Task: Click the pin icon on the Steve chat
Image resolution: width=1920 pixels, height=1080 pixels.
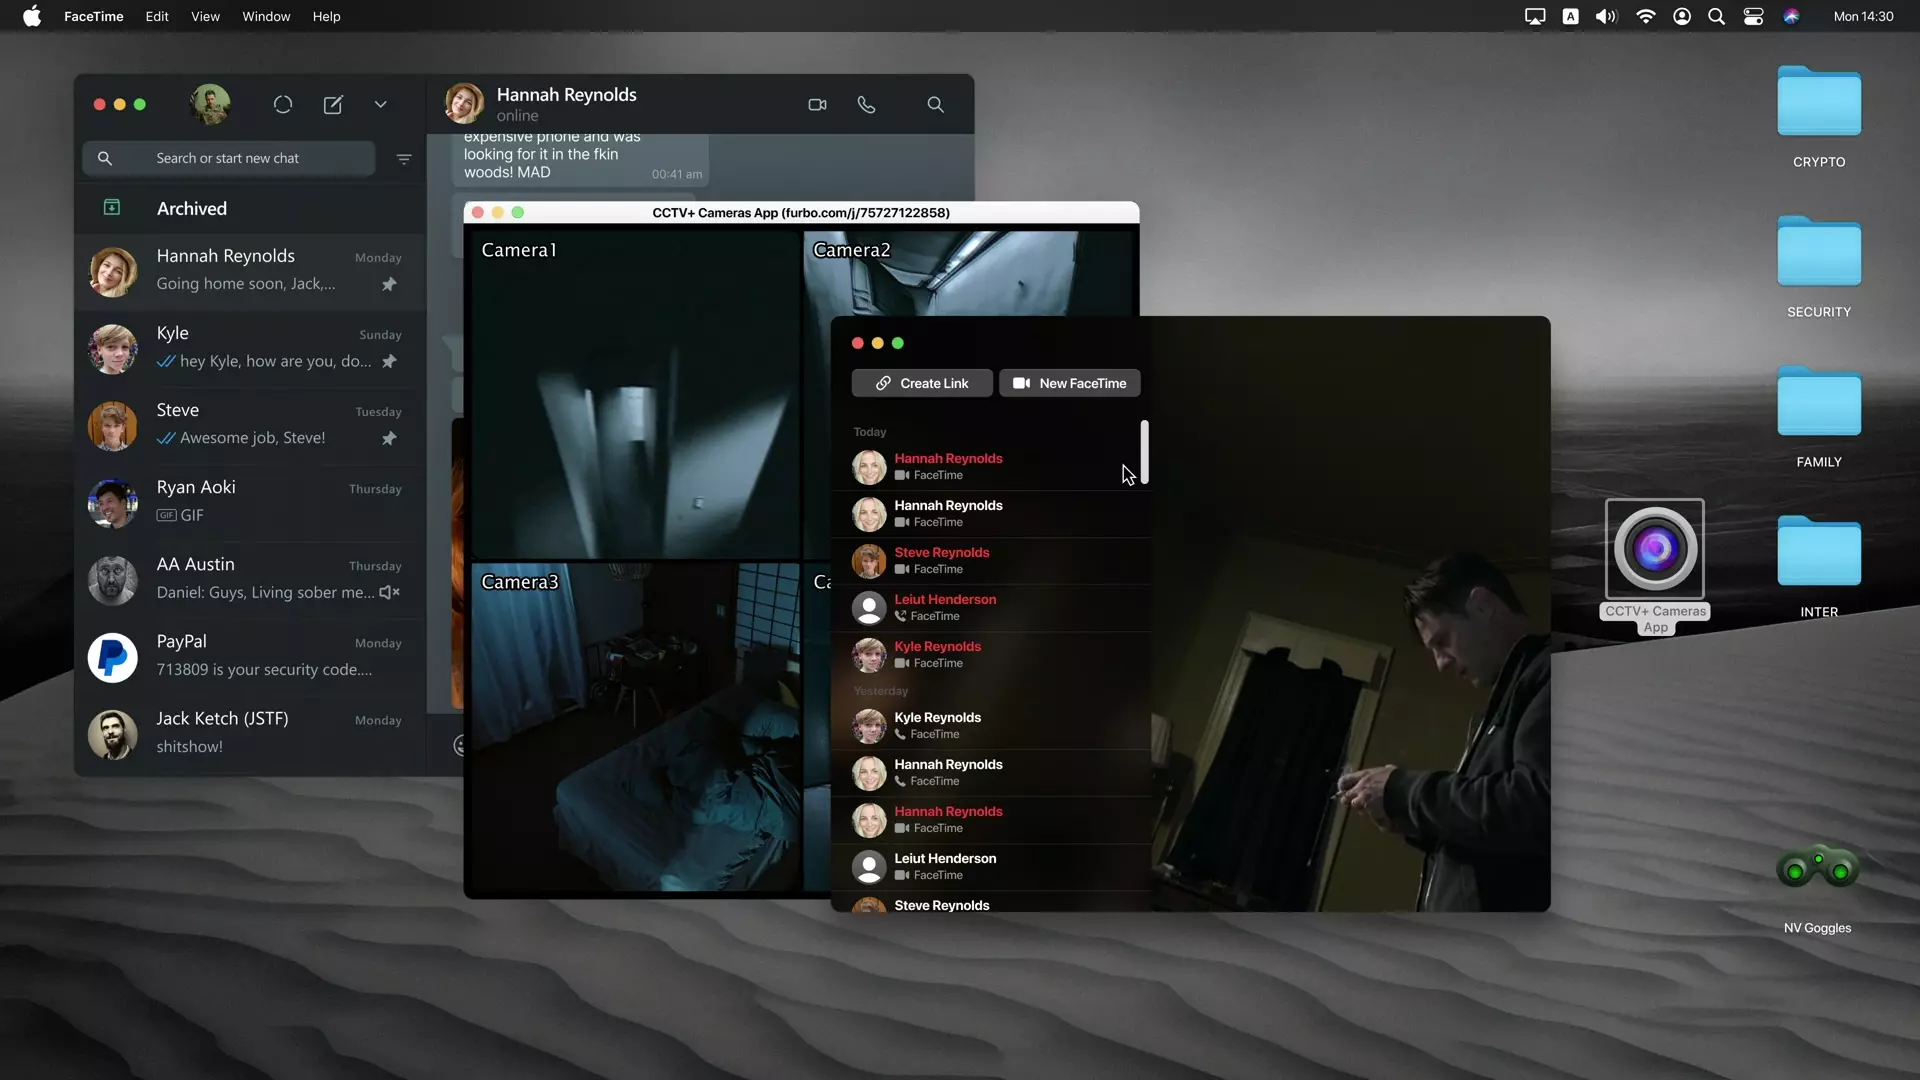Action: pyautogui.click(x=389, y=438)
